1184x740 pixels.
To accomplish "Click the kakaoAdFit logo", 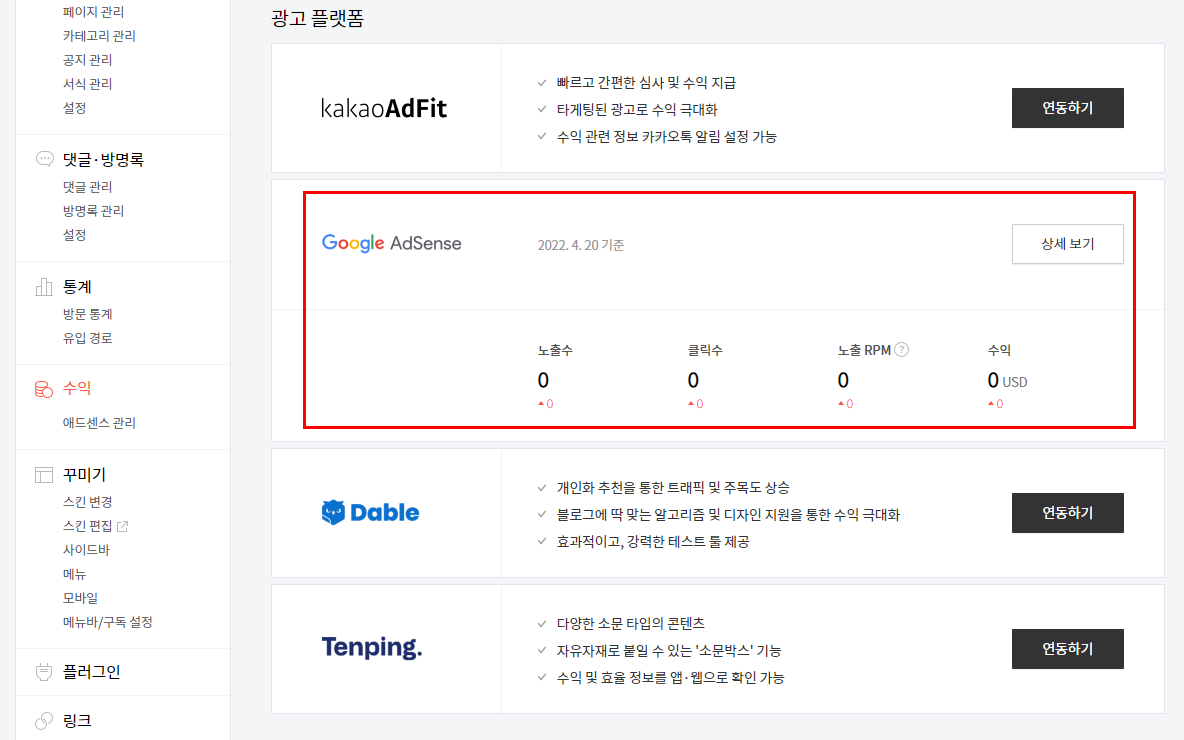I will pyautogui.click(x=384, y=108).
